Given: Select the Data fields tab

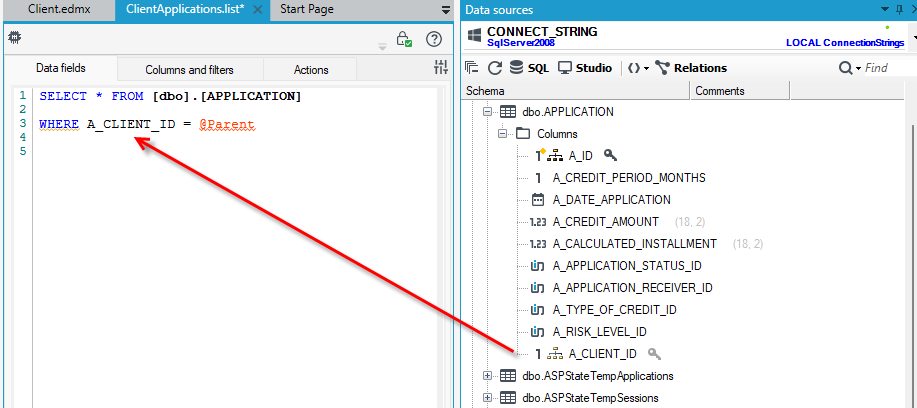Looking at the screenshot, I should click(61, 68).
